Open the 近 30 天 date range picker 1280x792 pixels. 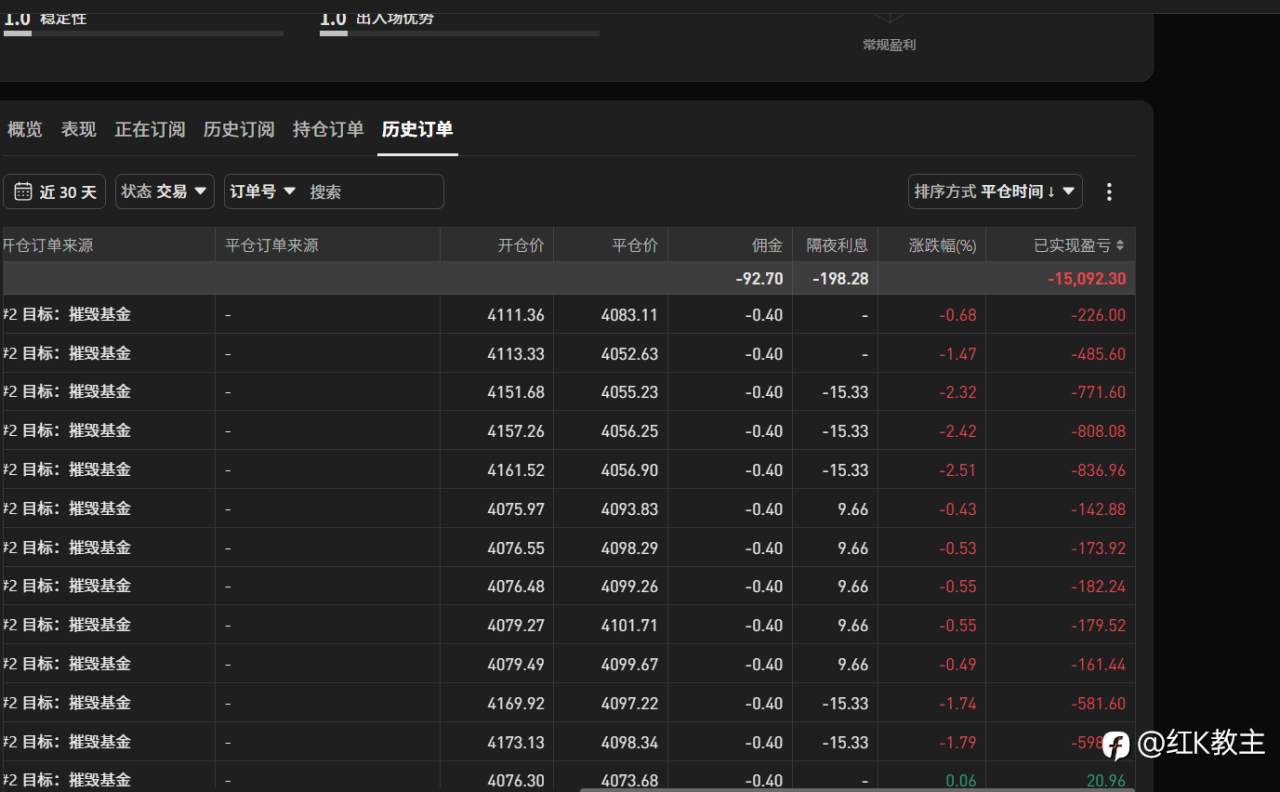click(x=55, y=191)
